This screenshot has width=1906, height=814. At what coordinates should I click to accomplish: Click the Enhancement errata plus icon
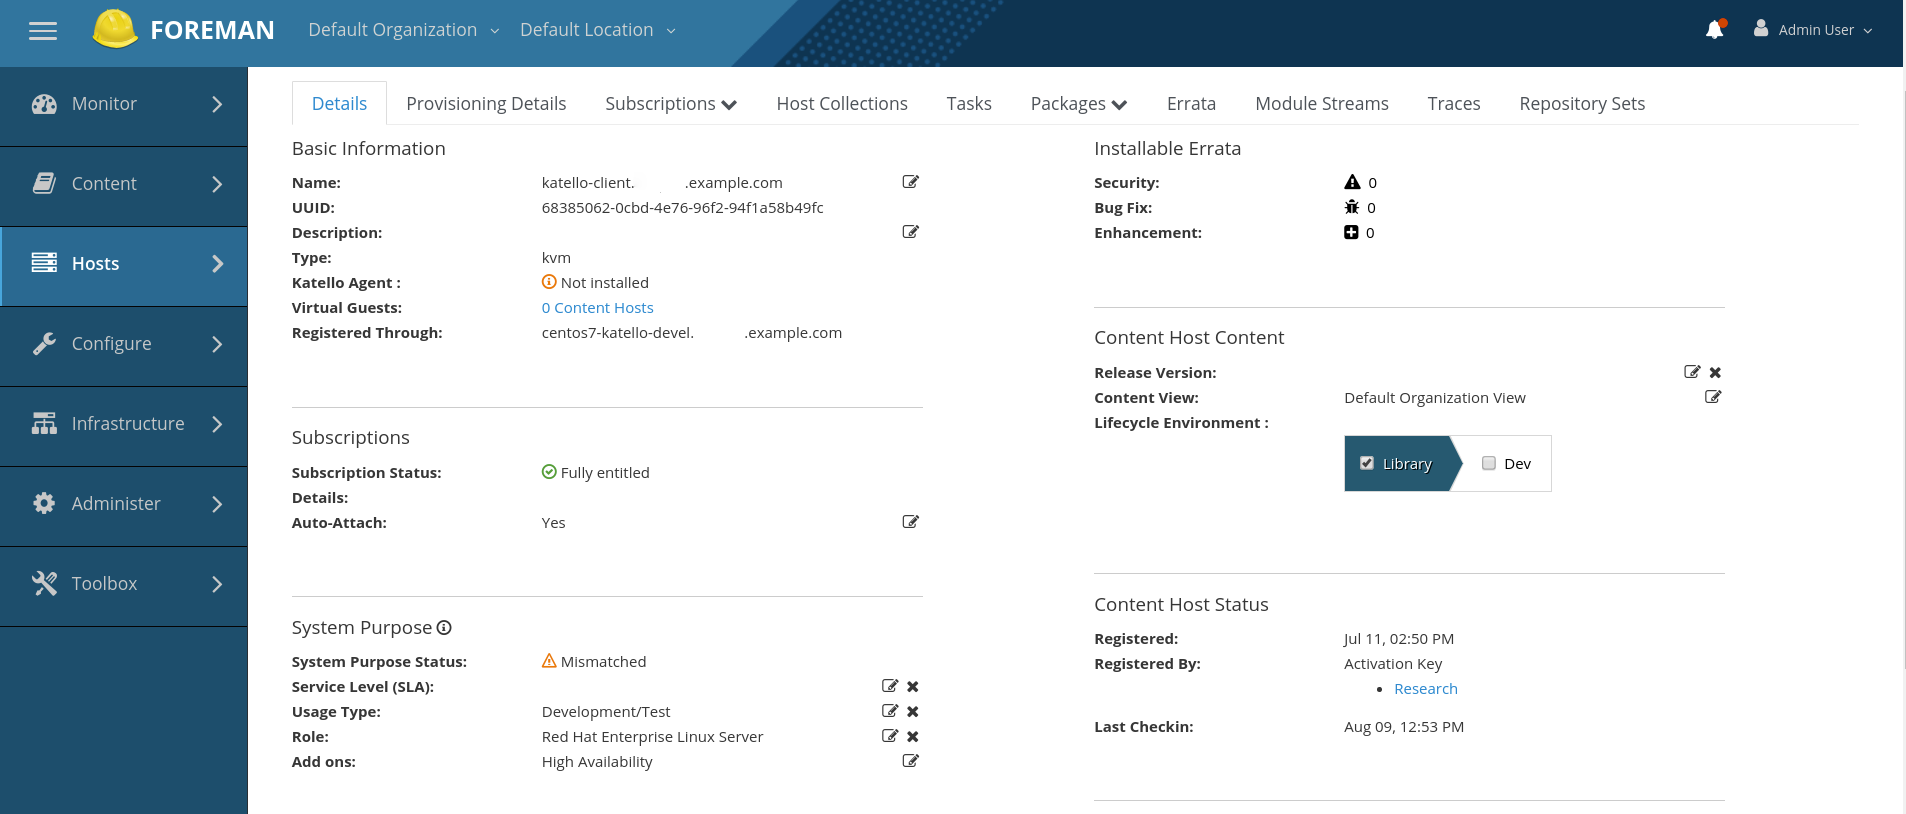tap(1351, 232)
